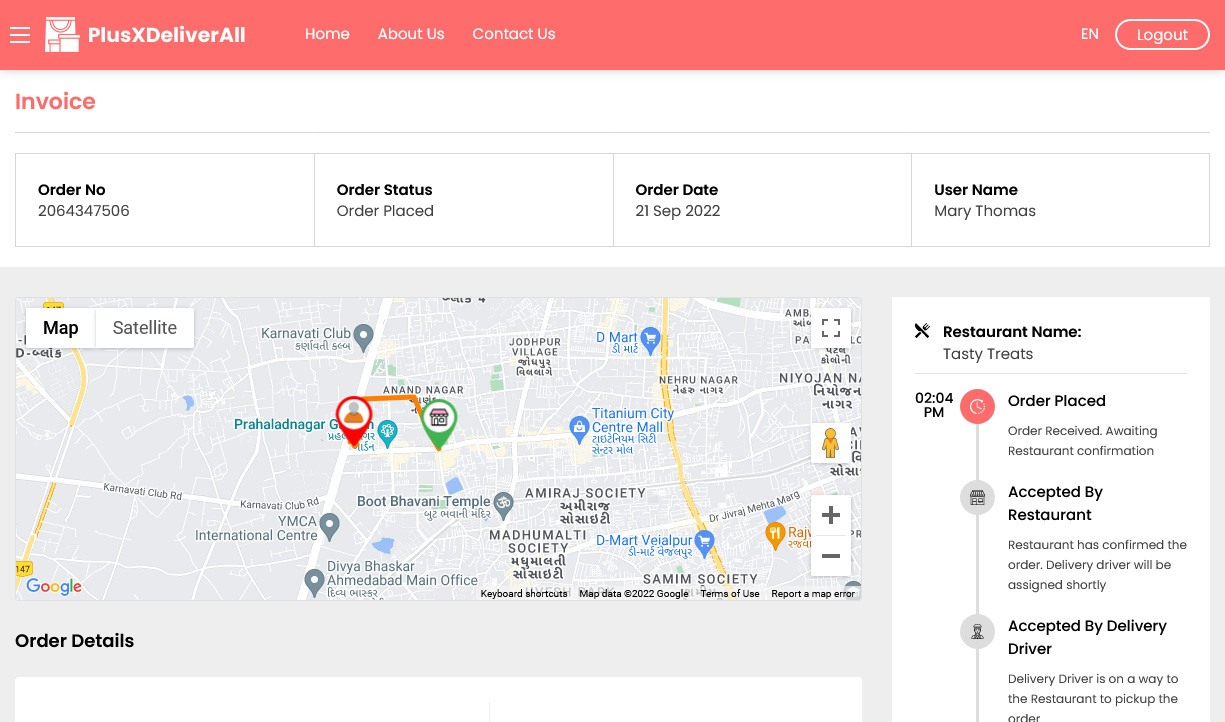
Task: Open the EN language selector
Action: click(x=1090, y=34)
